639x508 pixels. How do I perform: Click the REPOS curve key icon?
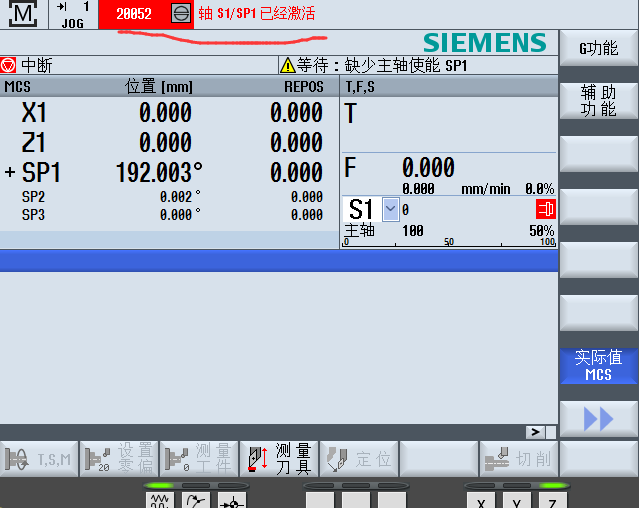(x=196, y=501)
